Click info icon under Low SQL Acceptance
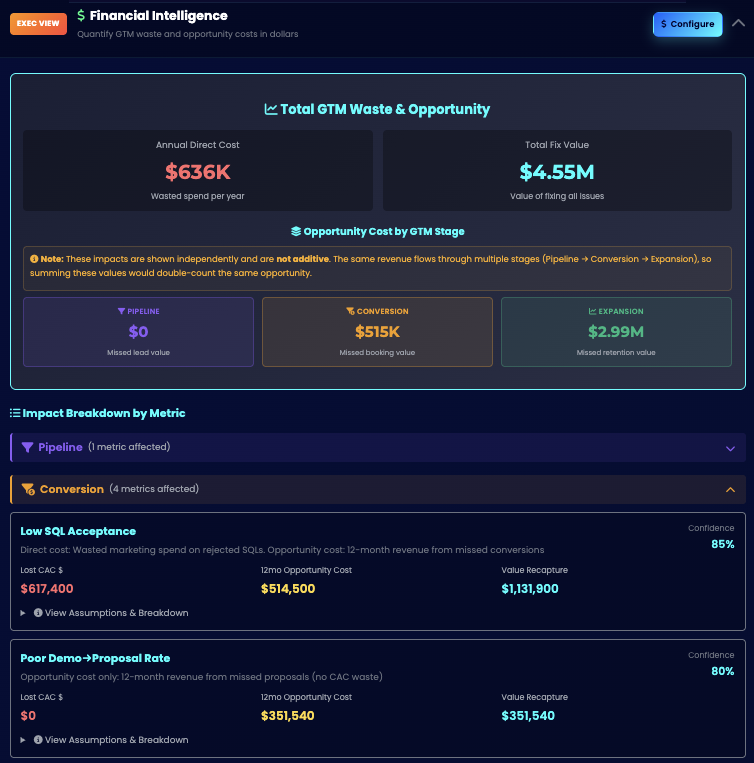 (38, 613)
